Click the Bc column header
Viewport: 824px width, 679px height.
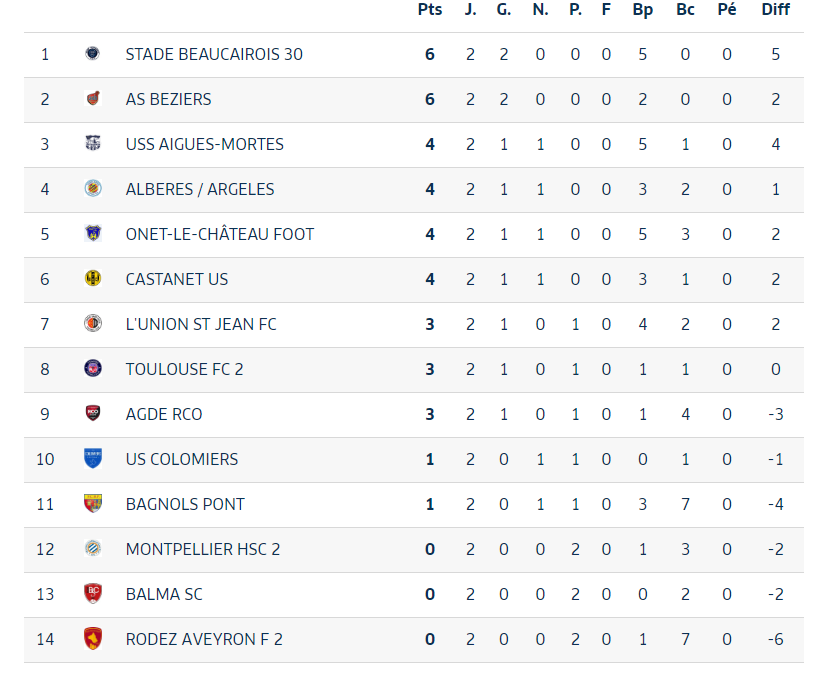pyautogui.click(x=685, y=9)
